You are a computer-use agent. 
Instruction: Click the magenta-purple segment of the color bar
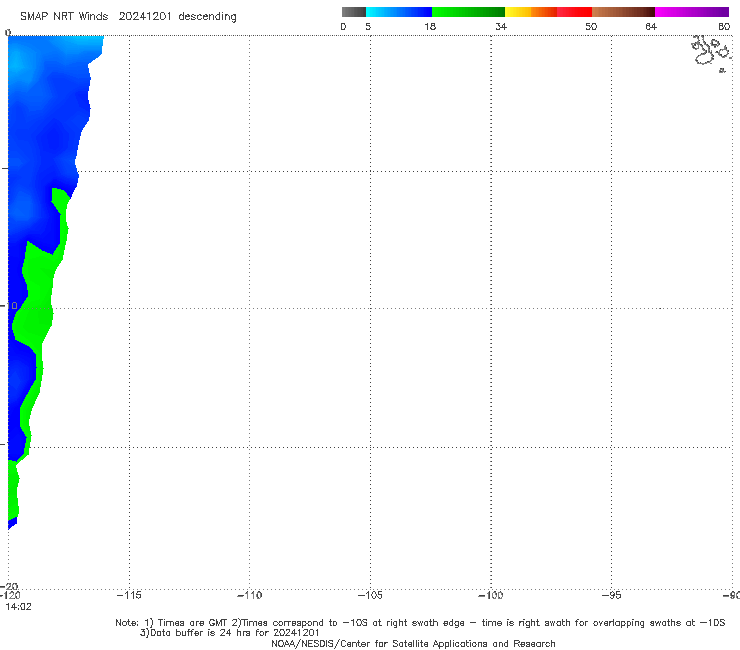(692, 12)
